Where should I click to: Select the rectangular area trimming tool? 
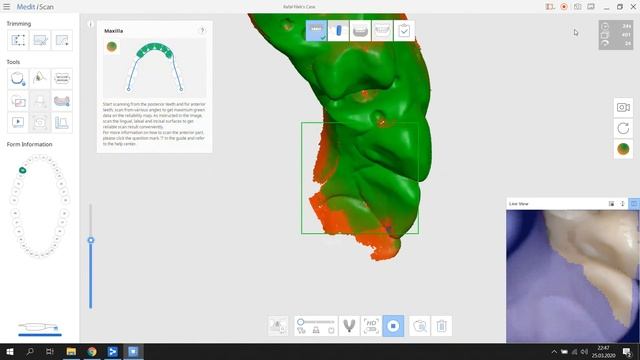point(18,40)
